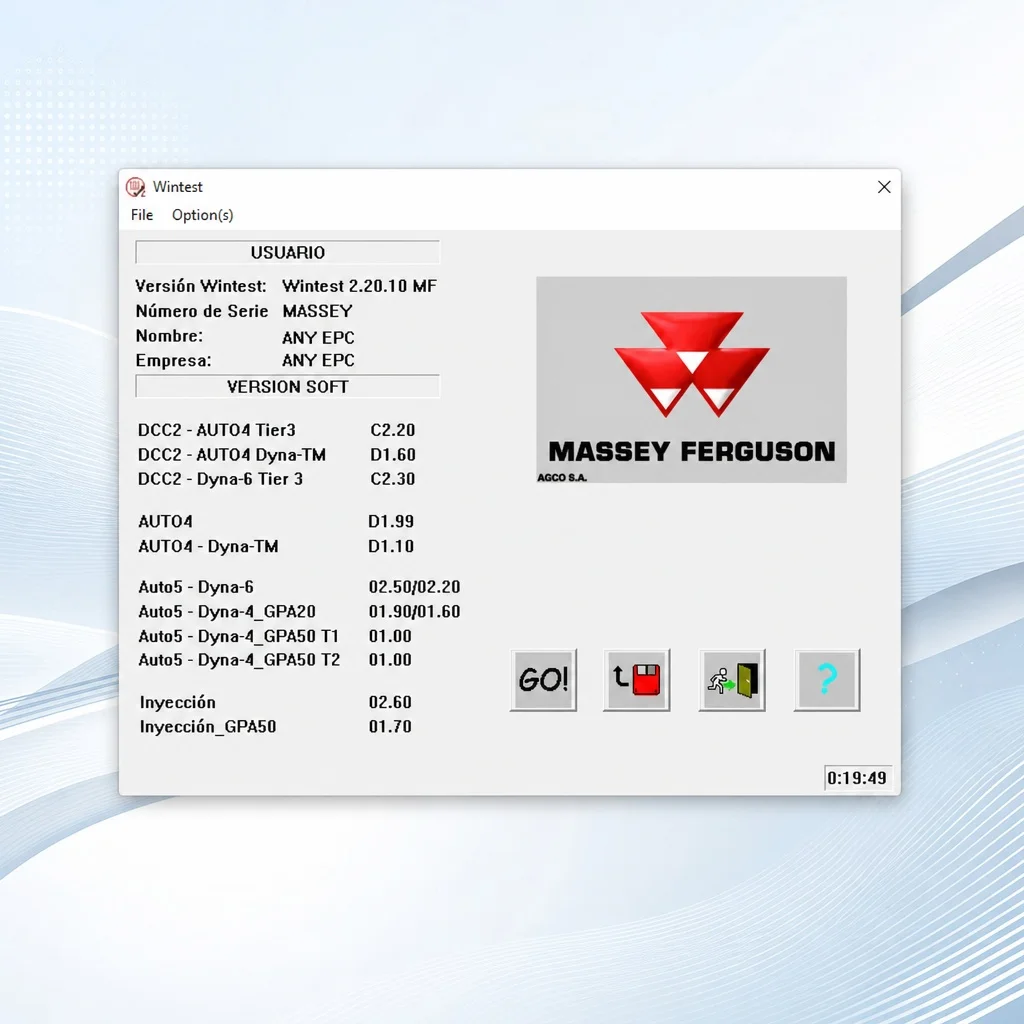Click '01.00' value in the GPA50 T2 row

[x=390, y=660]
